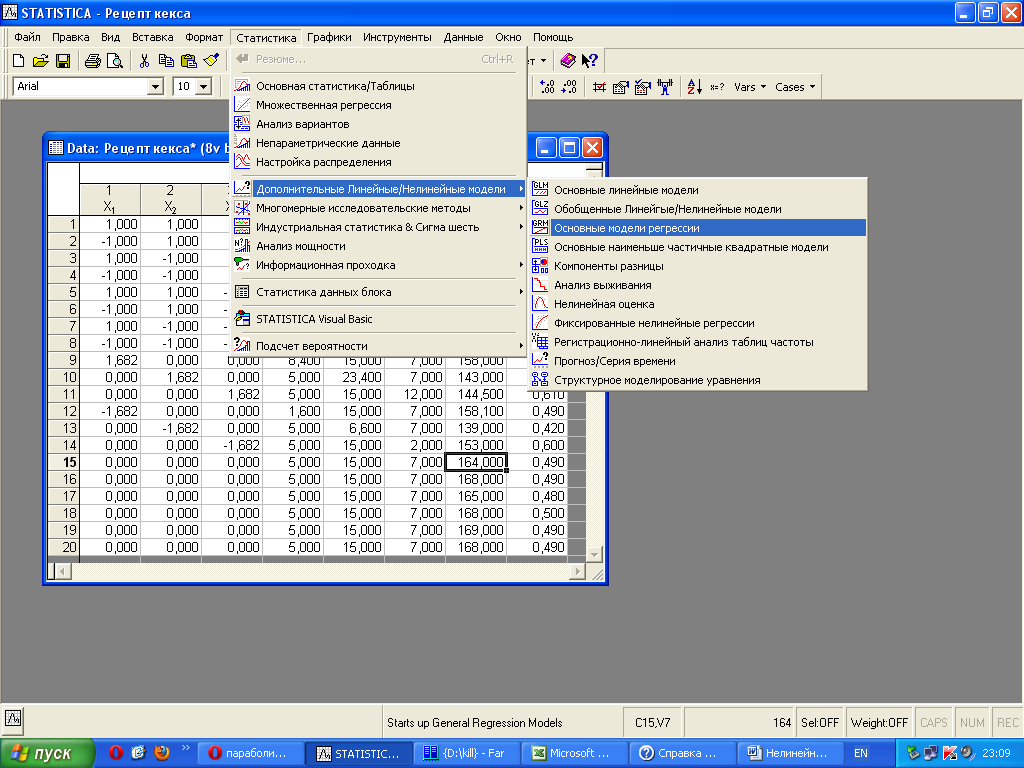Click the cell with value 23,400
Screen dimensions: 1024x768
354,377
